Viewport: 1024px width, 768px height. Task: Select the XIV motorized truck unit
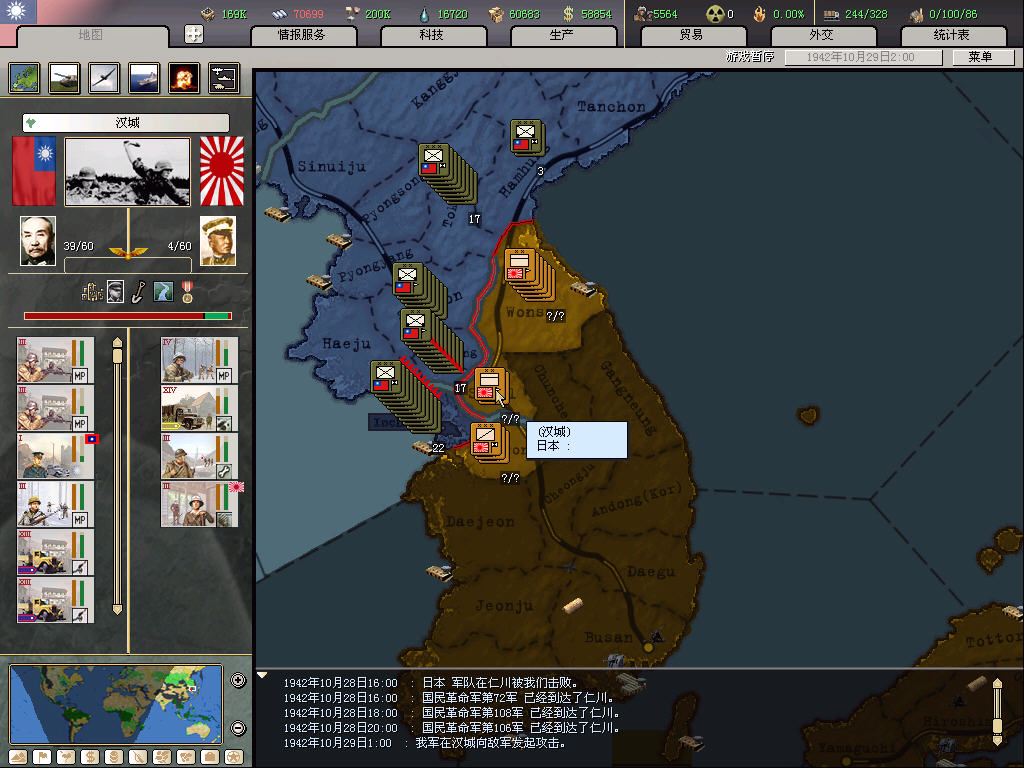[x=199, y=408]
